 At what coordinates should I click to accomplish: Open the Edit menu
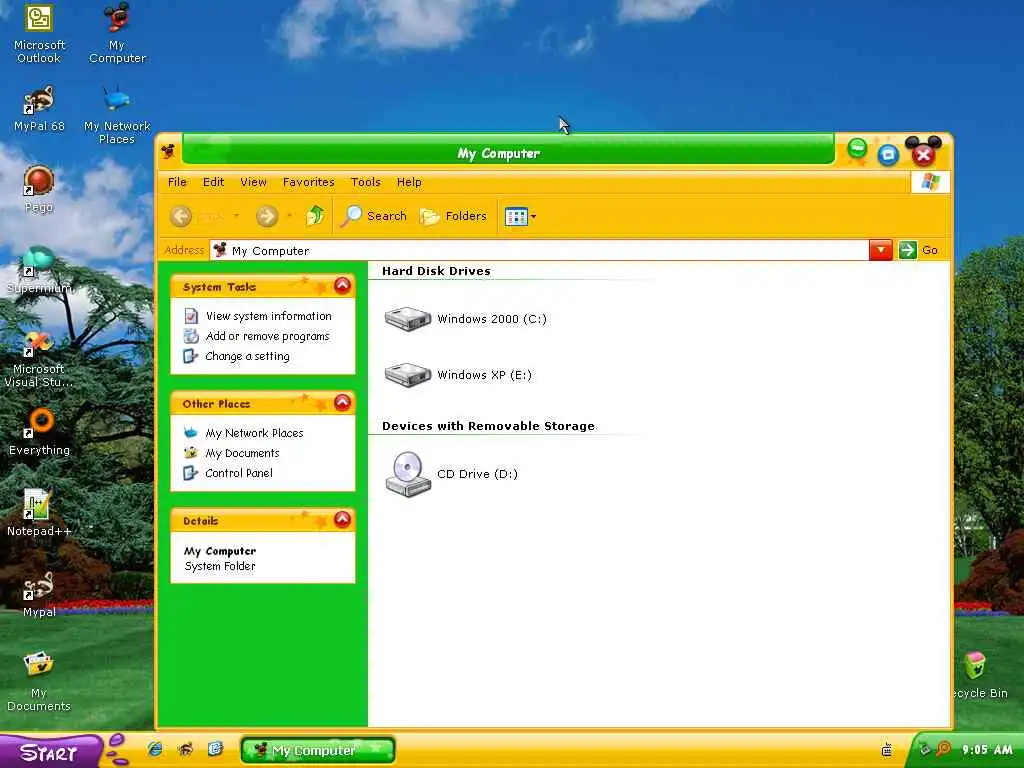tap(213, 182)
